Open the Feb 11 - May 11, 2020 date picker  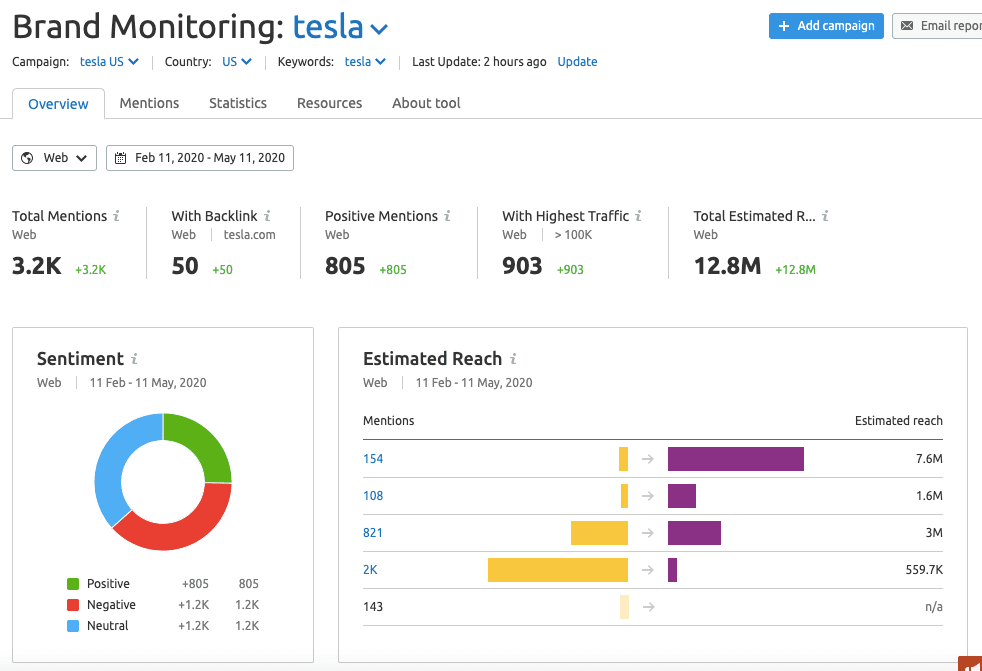[200, 158]
